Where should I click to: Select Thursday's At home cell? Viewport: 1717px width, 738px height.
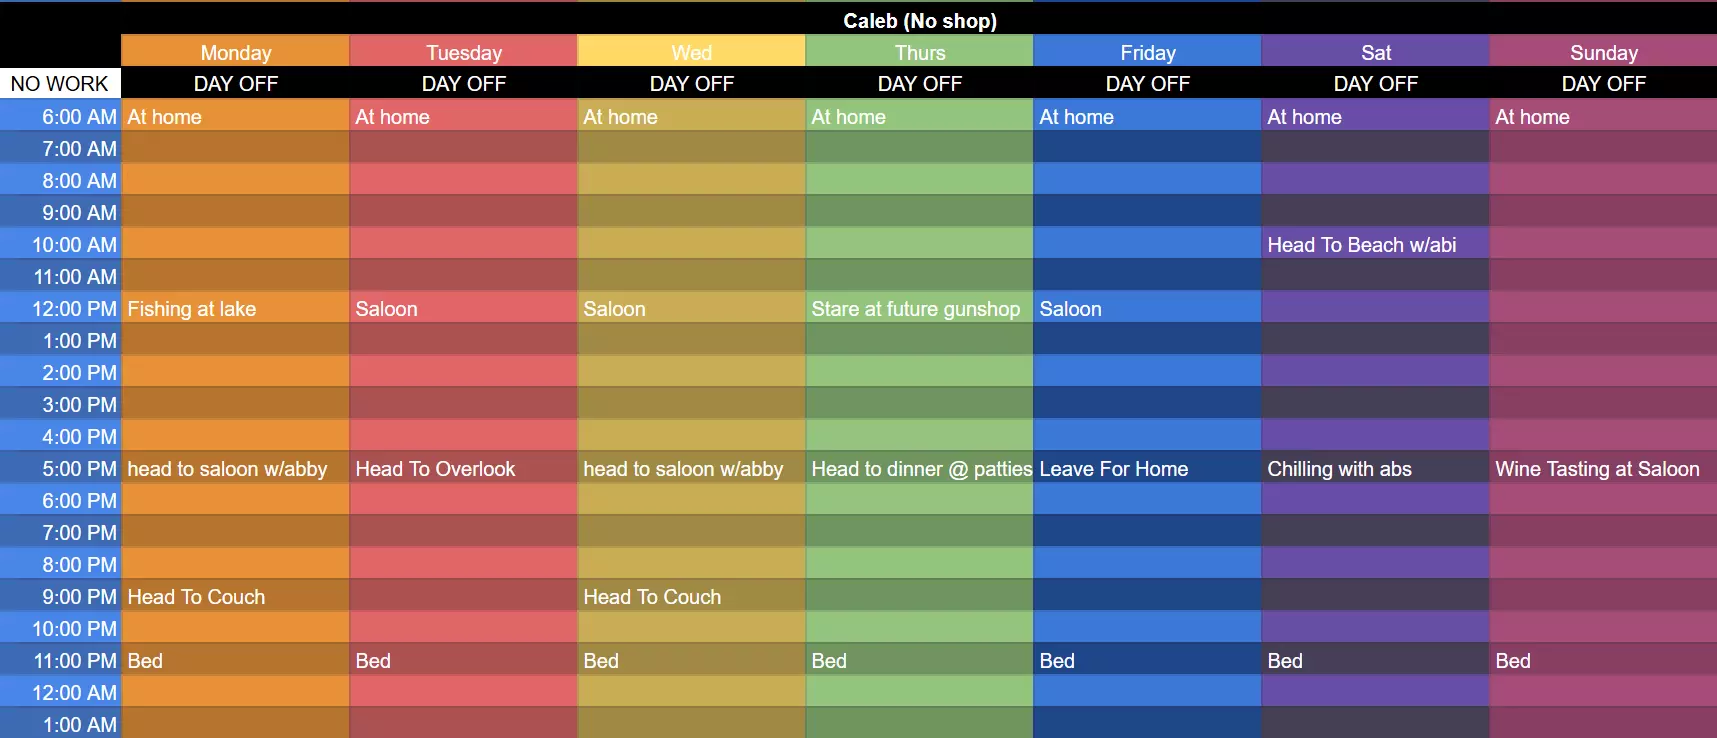tap(919, 117)
